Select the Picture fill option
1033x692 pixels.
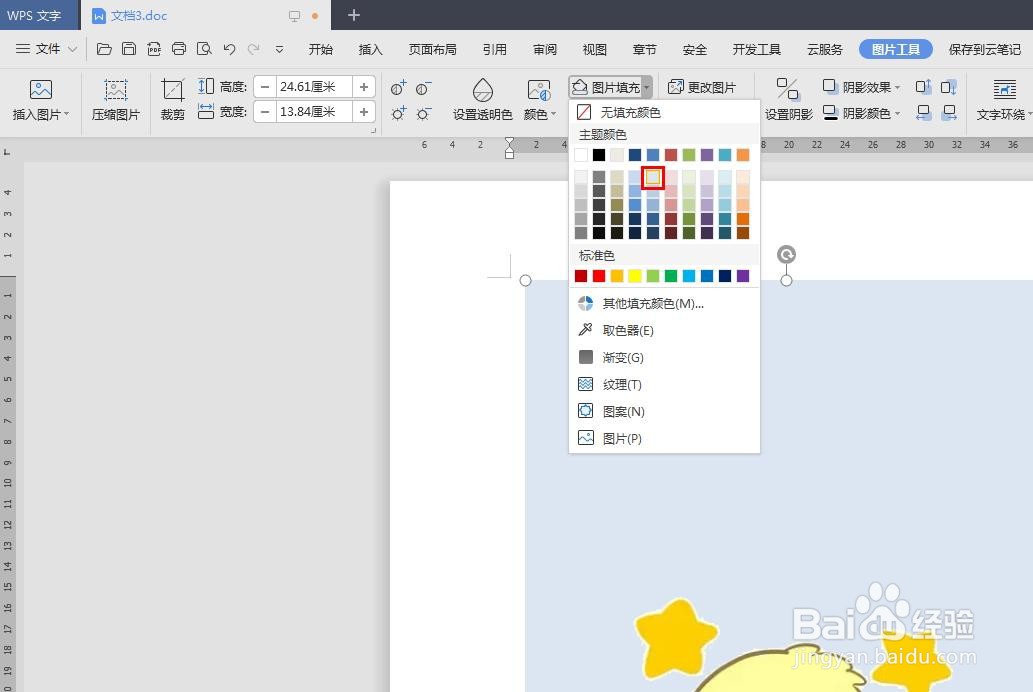[664, 438]
